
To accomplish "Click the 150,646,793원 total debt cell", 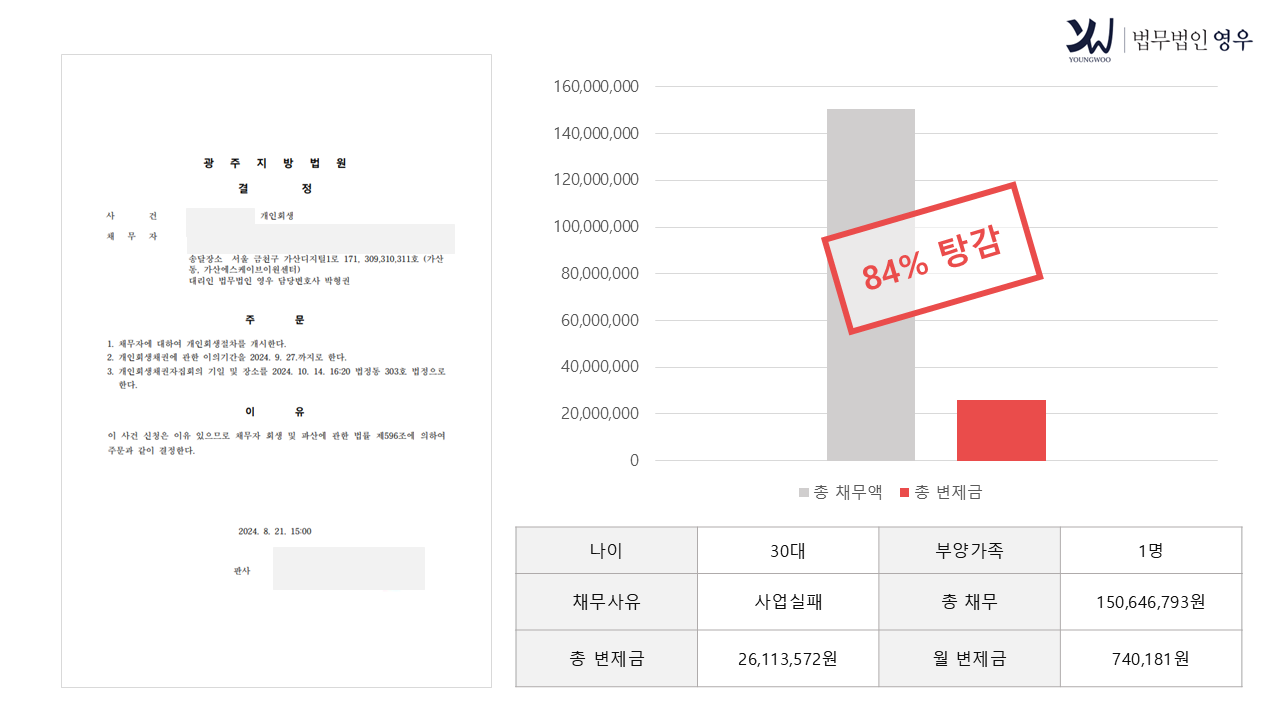I will [x=1151, y=602].
